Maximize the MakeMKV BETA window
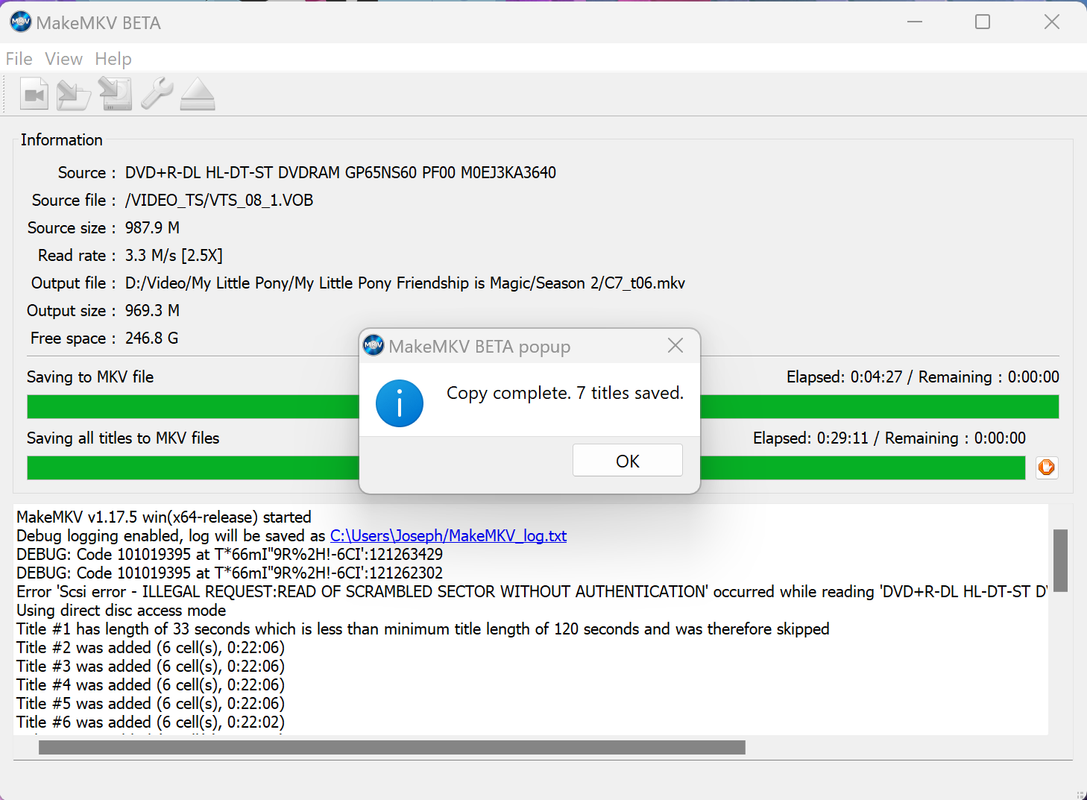Image resolution: width=1087 pixels, height=800 pixels. tap(982, 22)
